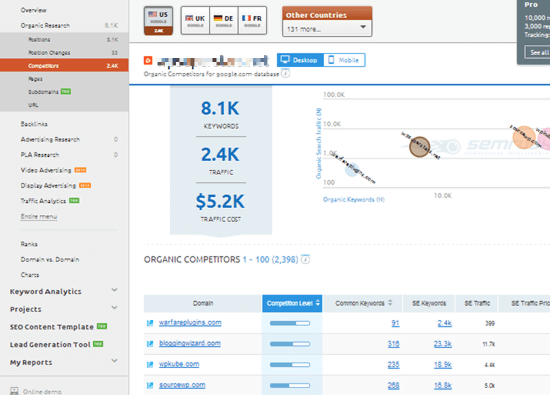Open external link icon for bloggingwizard.com
Screen dimensions: 550x395
pos(150,344)
